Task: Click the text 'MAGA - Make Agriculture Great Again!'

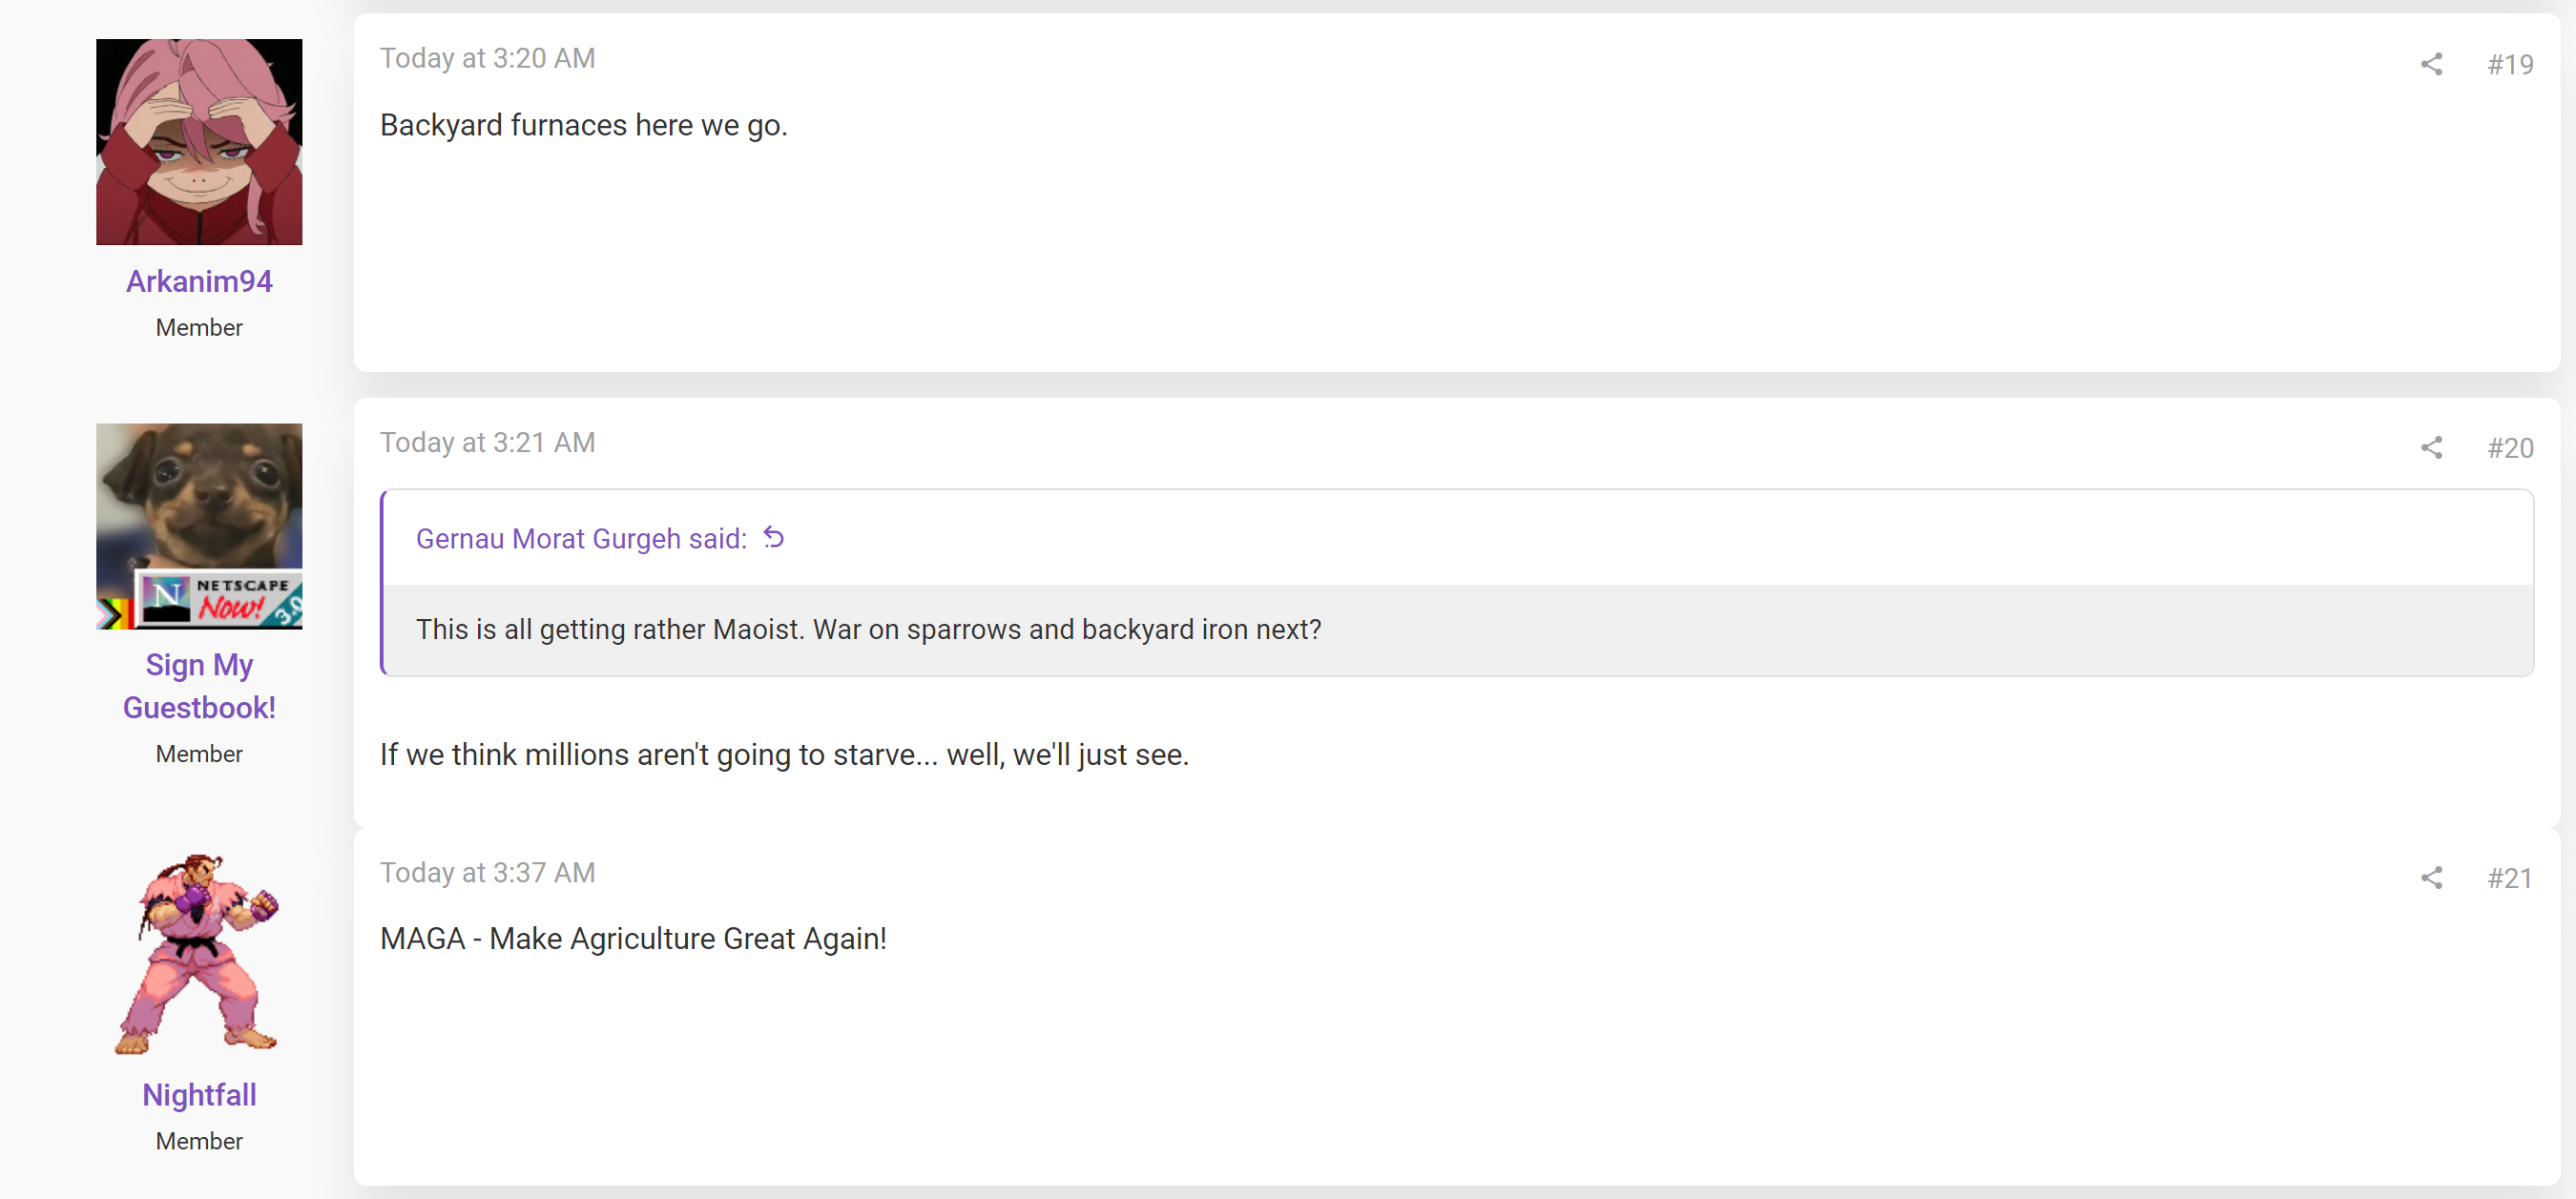Action: click(x=633, y=938)
